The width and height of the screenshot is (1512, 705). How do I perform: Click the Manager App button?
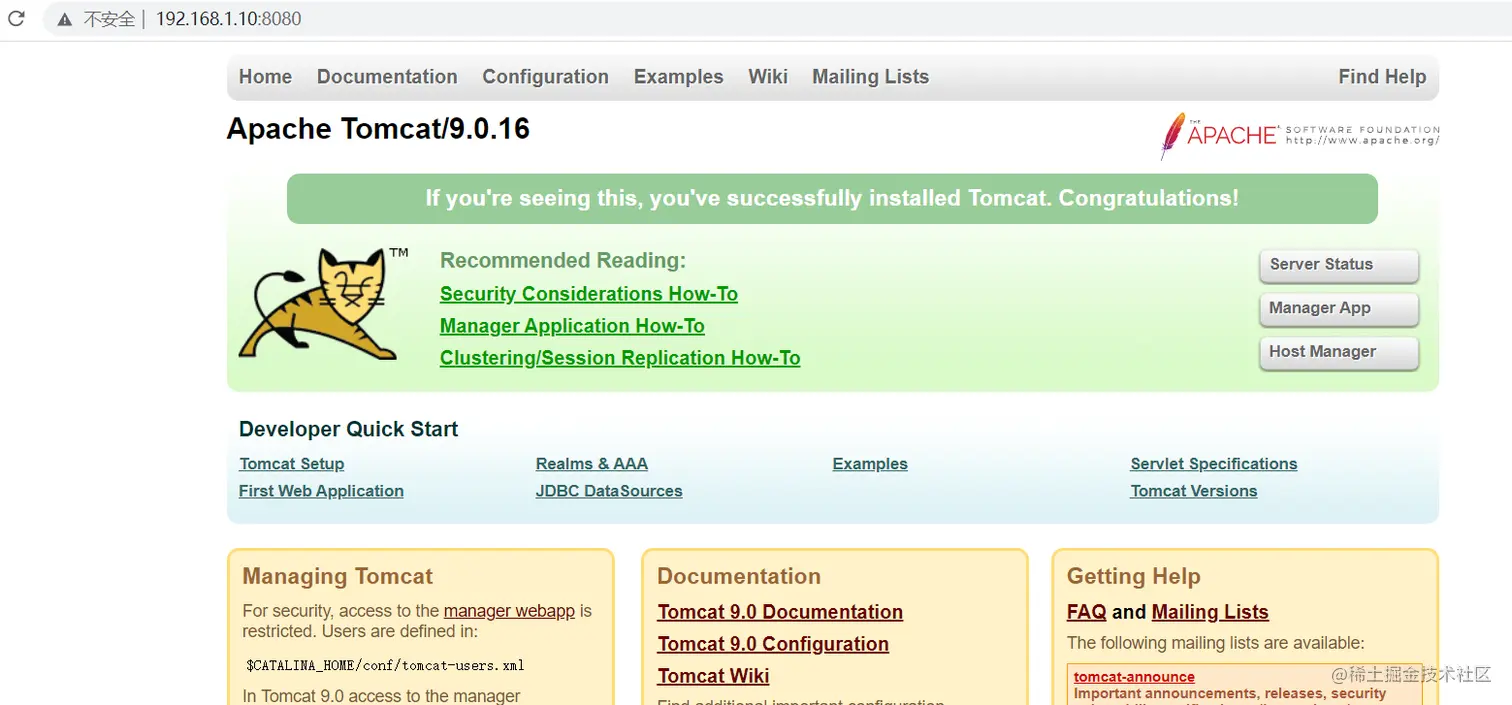1339,309
